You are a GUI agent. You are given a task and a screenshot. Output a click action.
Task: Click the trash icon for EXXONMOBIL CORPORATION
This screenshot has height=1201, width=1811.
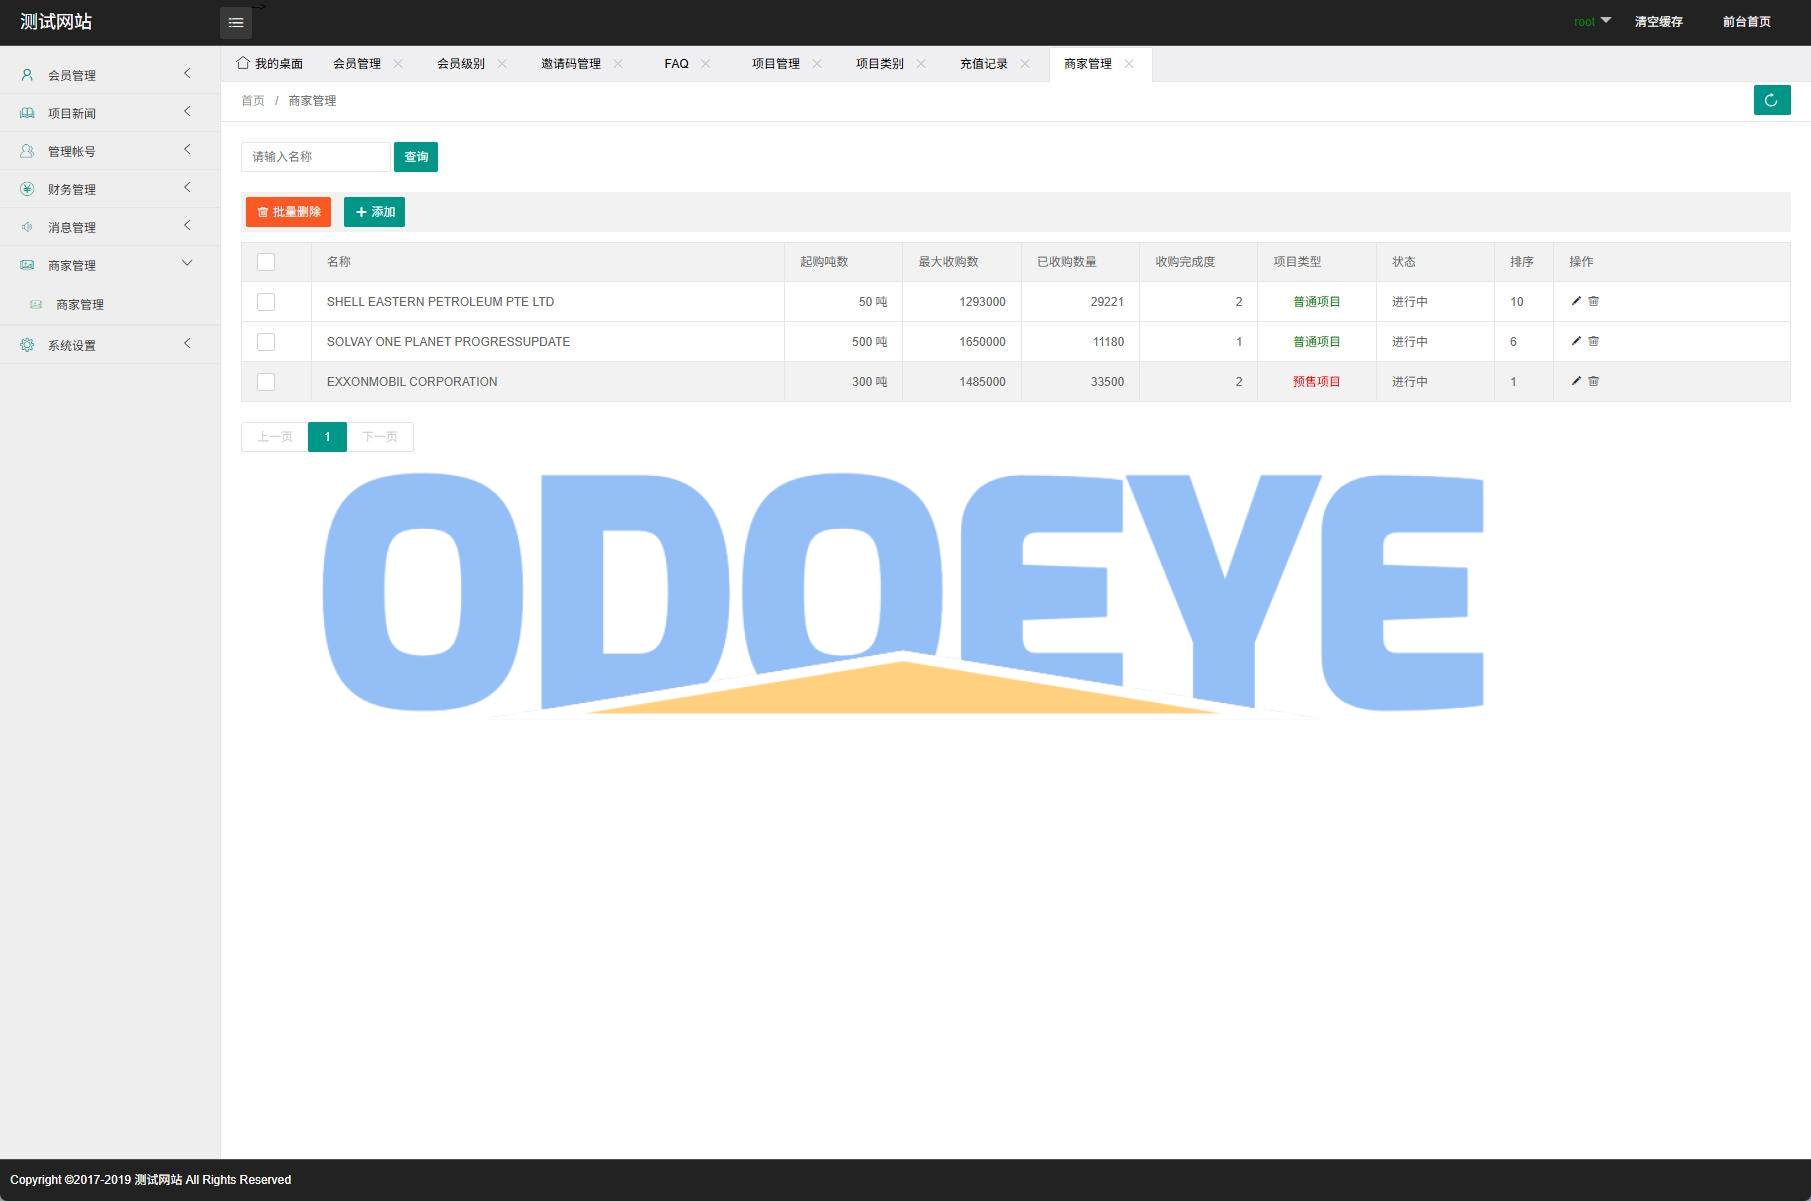point(1594,381)
